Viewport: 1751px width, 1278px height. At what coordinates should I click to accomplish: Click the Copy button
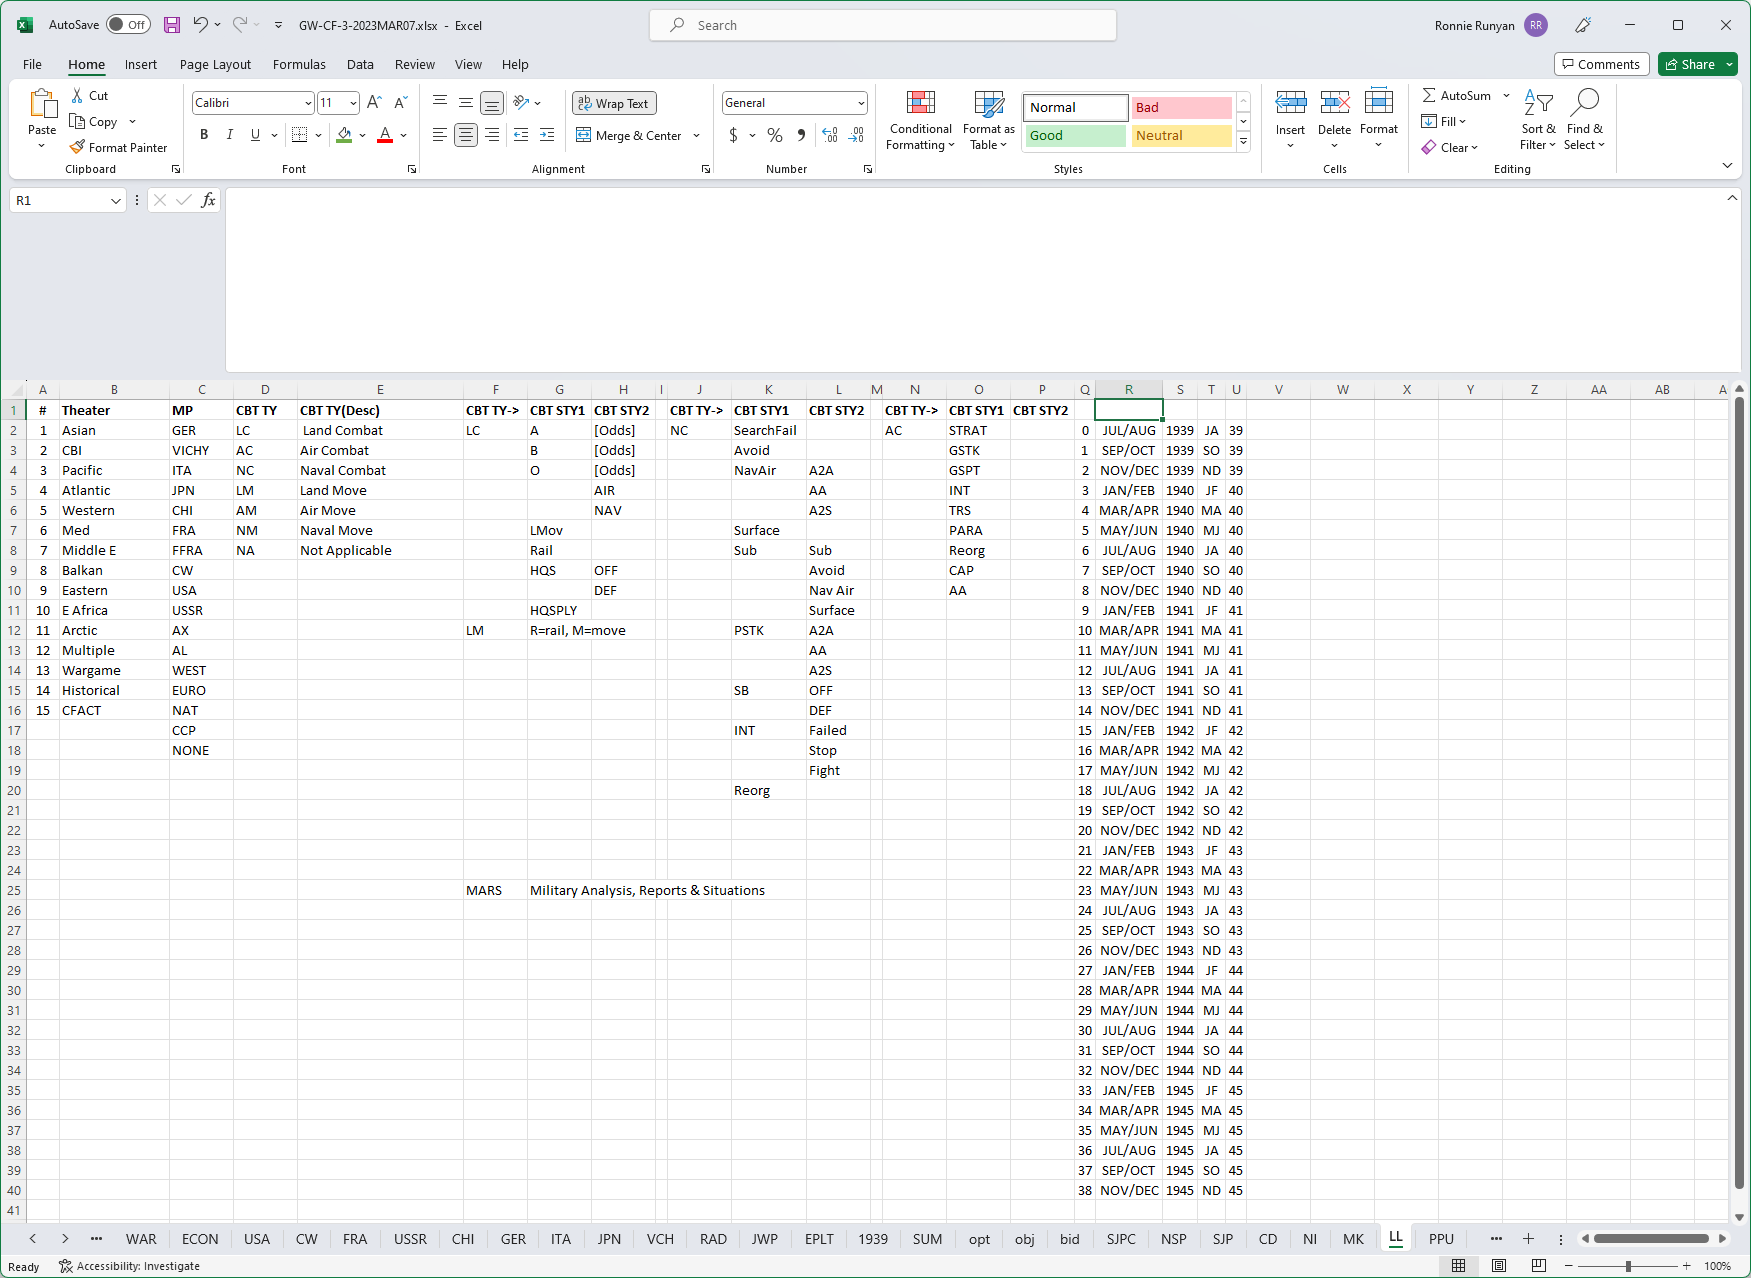tap(94, 122)
